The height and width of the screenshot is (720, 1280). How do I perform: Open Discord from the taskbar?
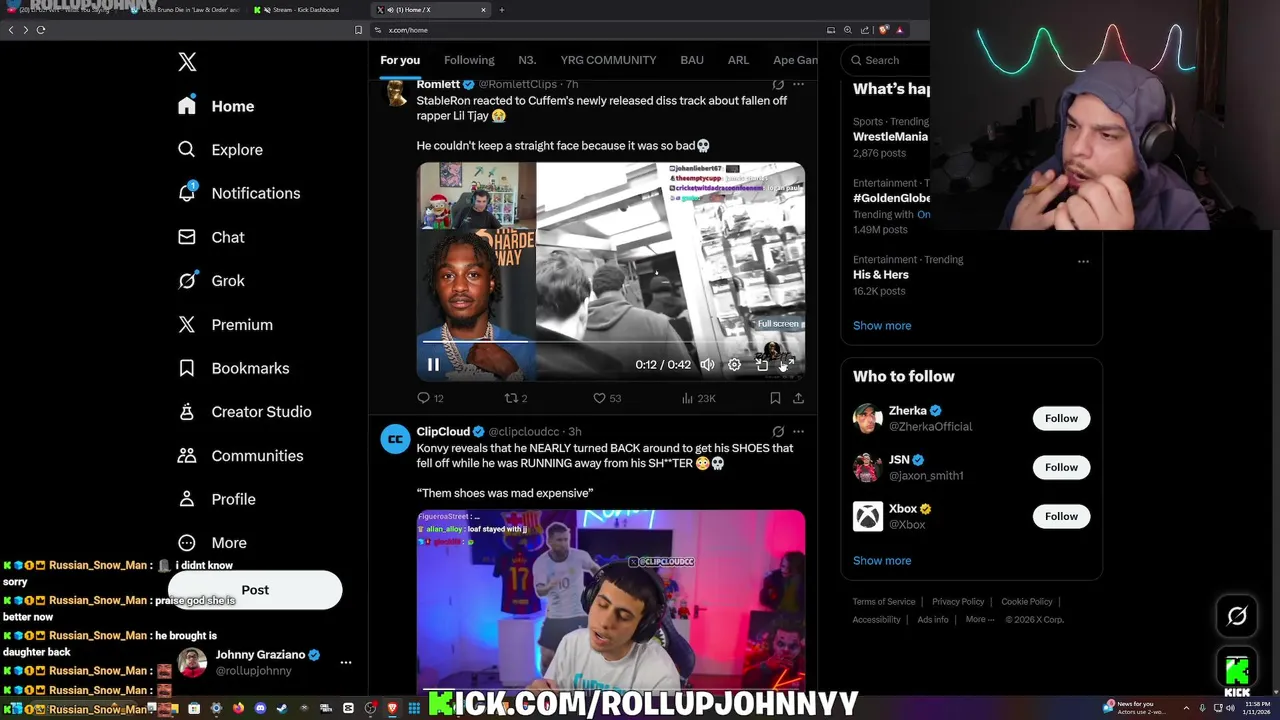260,708
